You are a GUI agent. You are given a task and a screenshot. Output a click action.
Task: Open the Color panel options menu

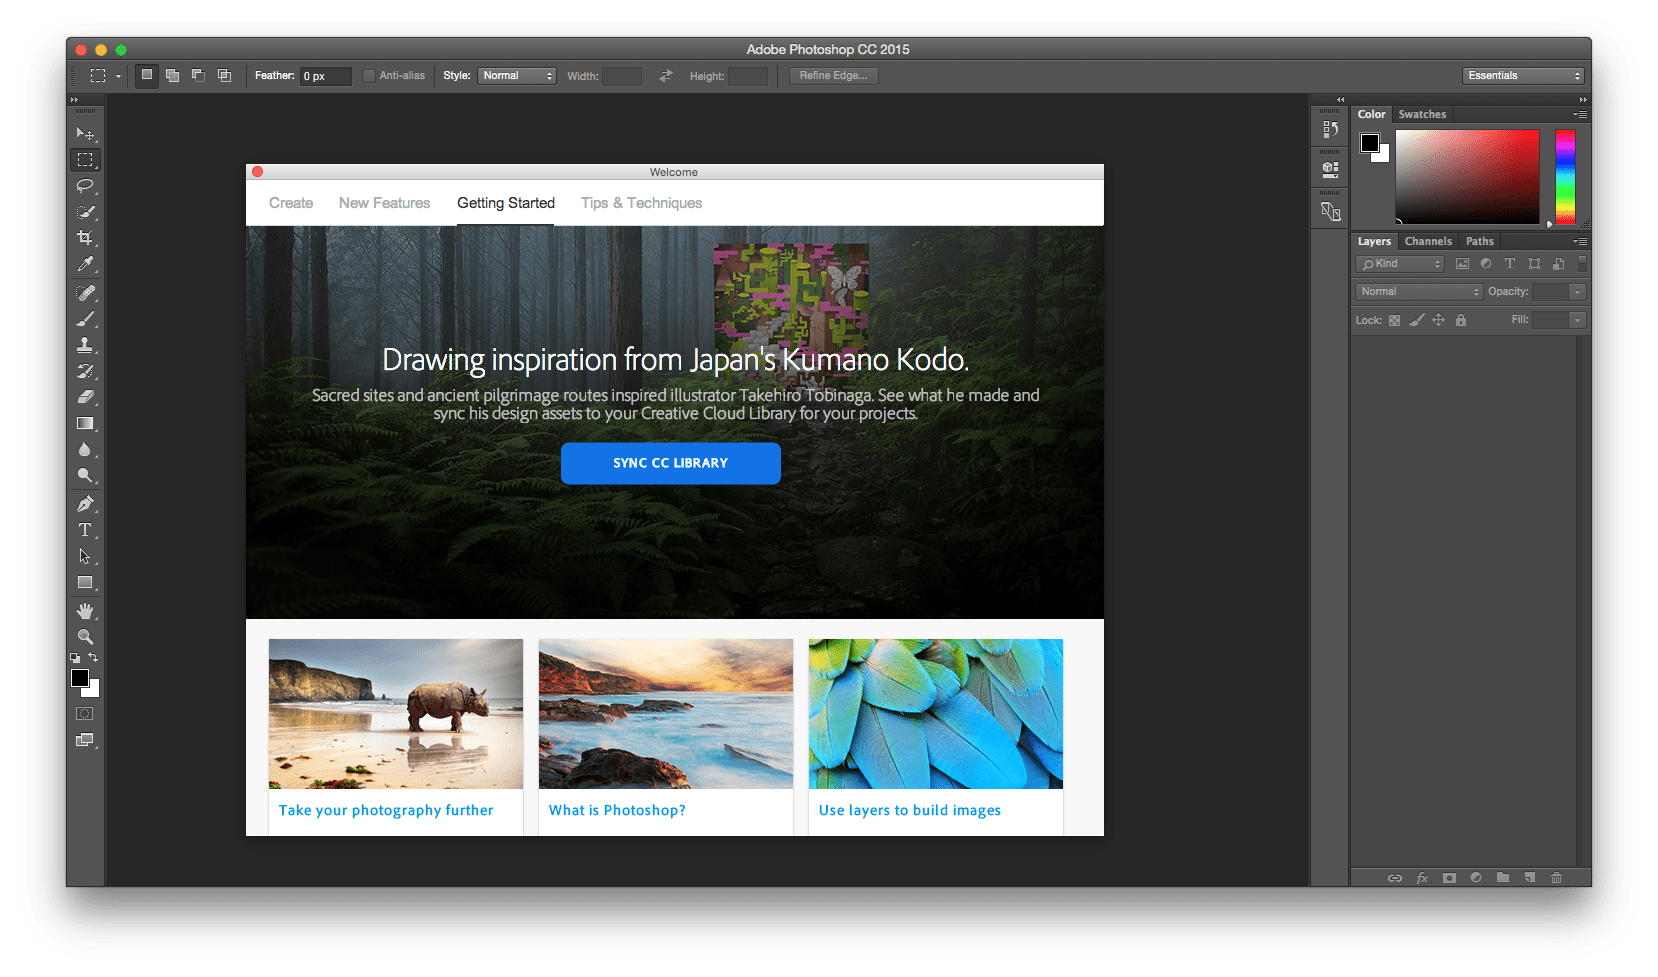pos(1581,115)
